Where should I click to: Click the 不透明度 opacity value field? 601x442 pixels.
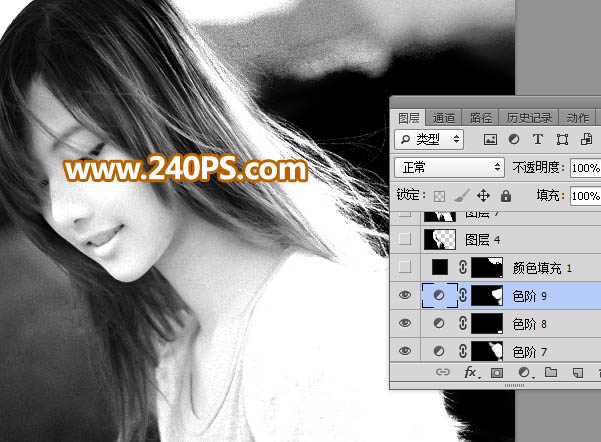pos(585,168)
